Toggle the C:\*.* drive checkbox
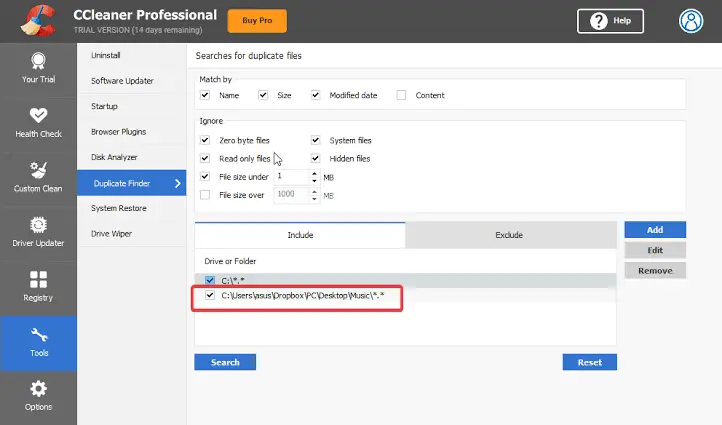 (210, 280)
